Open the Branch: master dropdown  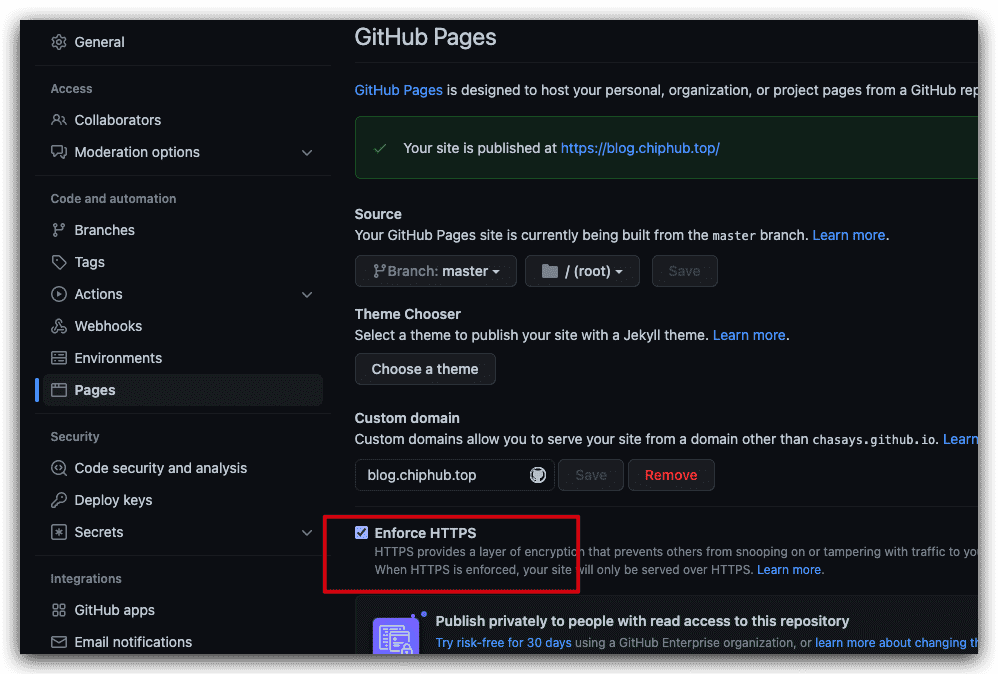pos(436,271)
